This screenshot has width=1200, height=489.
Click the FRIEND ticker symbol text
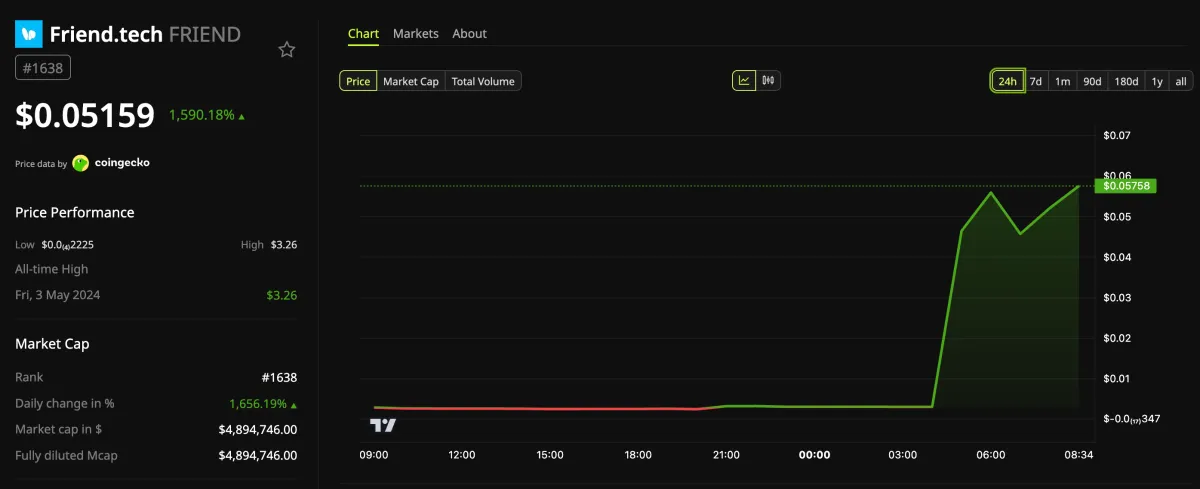[205, 34]
